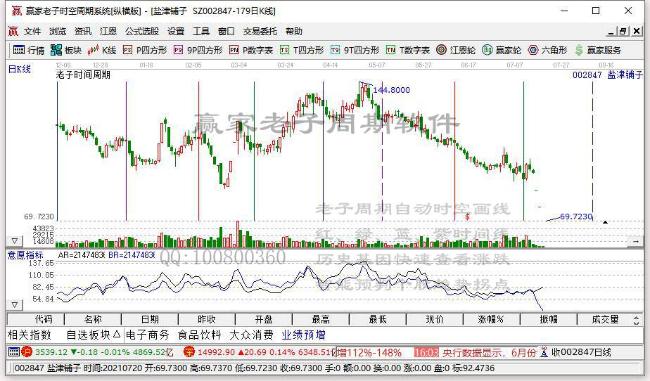Open the 9T四方形 tool
The image size is (650, 381).
(355, 50)
